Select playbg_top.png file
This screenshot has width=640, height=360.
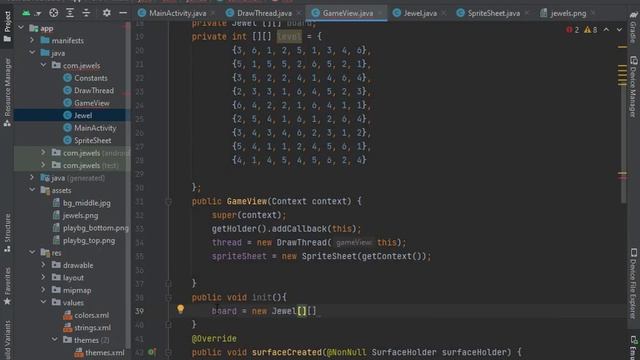tap(84, 240)
